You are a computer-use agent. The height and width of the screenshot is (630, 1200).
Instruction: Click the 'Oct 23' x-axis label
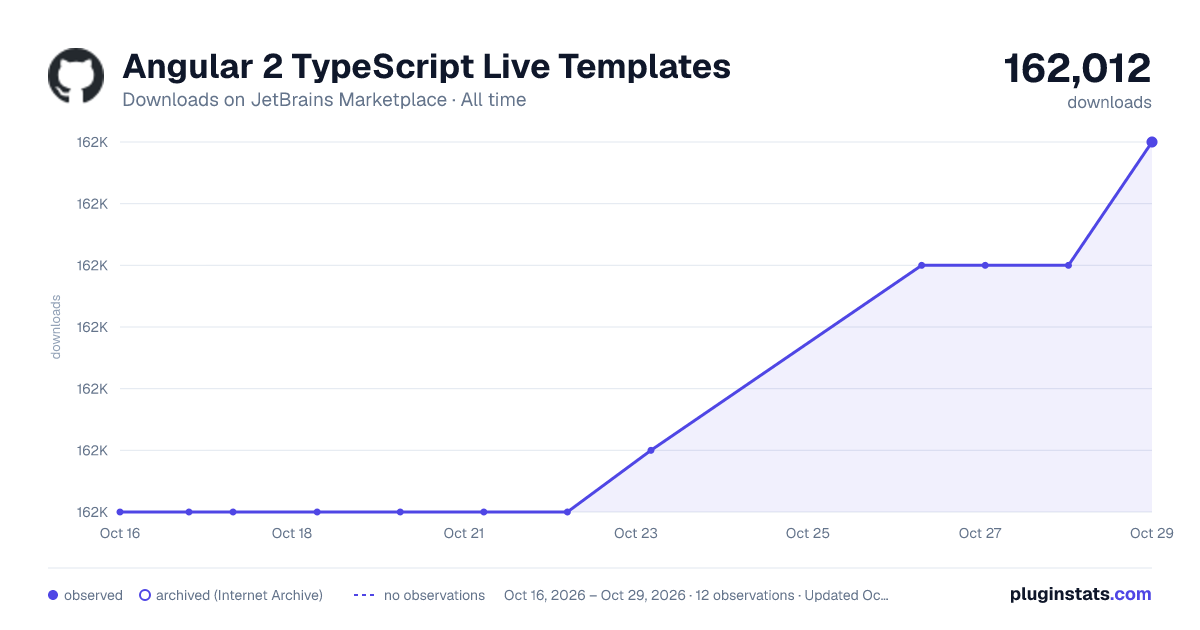tap(636, 533)
